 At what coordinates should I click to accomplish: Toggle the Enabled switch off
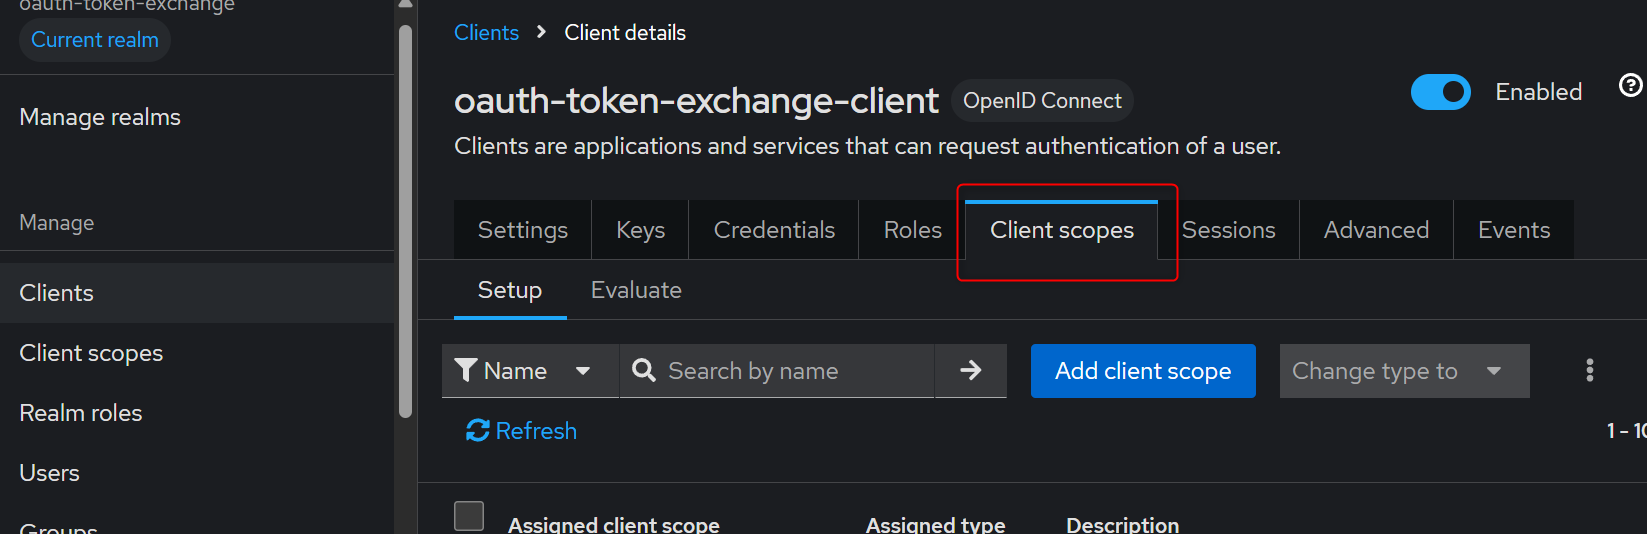(x=1440, y=92)
